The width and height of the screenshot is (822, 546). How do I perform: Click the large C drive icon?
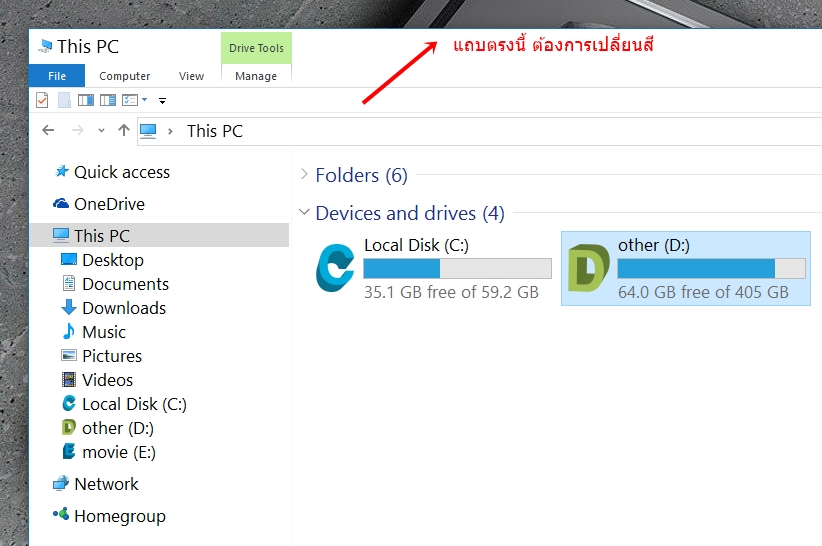point(335,268)
